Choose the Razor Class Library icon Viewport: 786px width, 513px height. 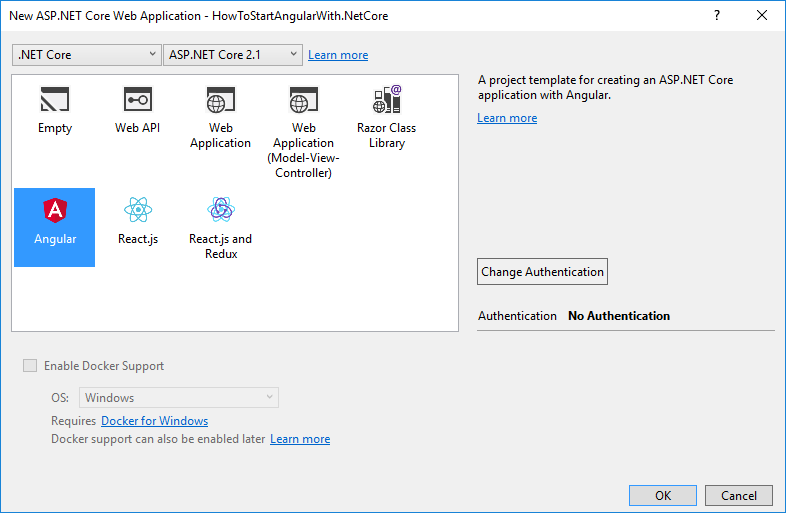387,99
